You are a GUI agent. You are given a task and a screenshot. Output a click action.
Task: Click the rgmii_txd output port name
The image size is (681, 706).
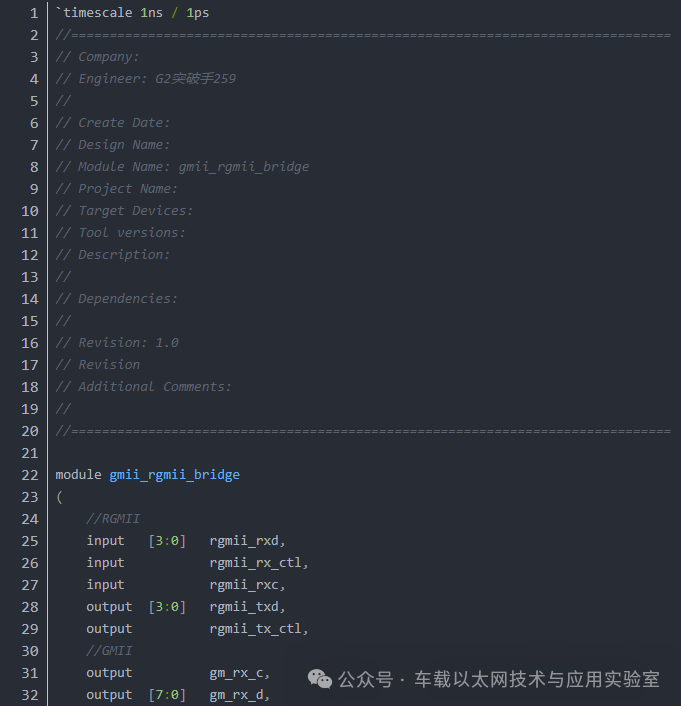click(247, 607)
